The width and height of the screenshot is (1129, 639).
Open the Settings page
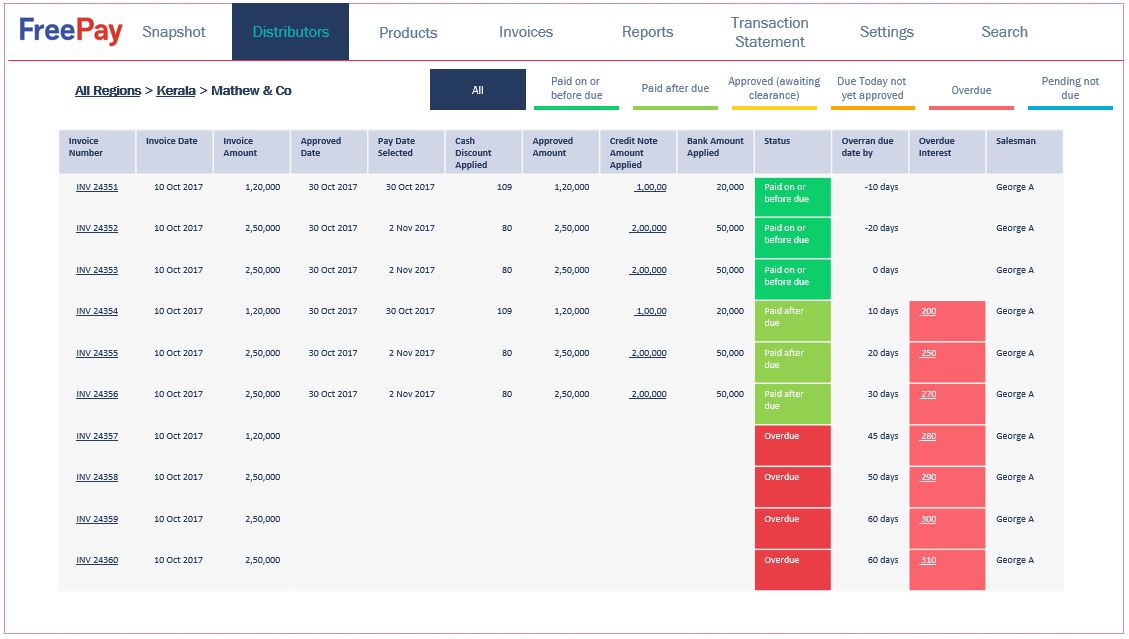point(886,31)
